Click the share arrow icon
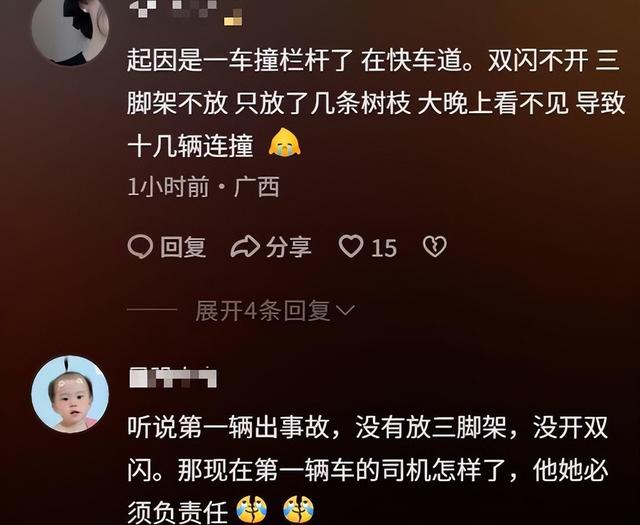Image resolution: width=640 pixels, height=525 pixels. (x=245, y=247)
